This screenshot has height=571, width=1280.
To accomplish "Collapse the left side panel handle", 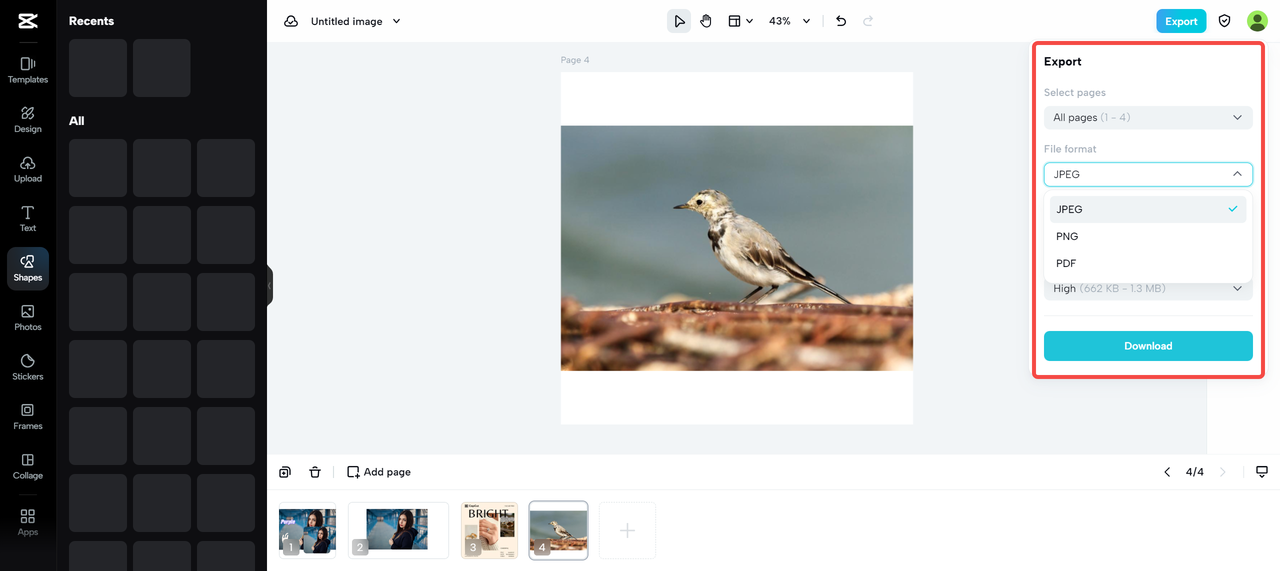I will tap(270, 286).
